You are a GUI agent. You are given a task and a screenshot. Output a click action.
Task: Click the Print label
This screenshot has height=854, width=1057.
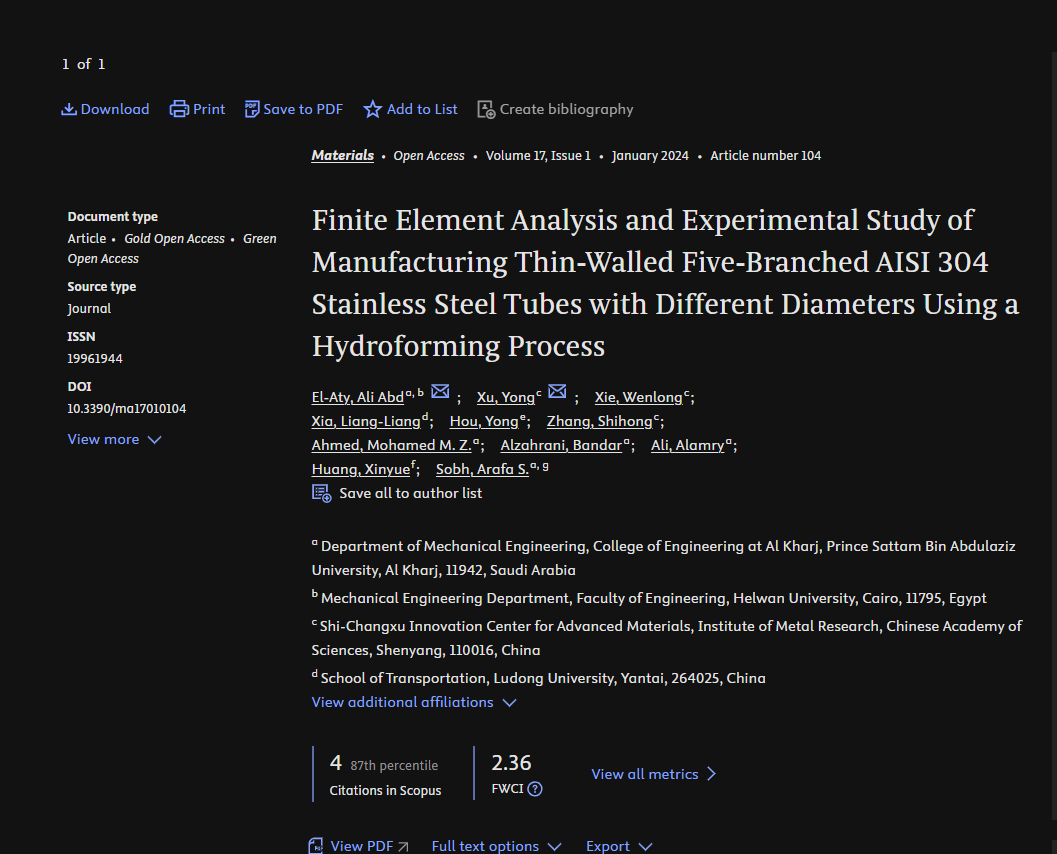[209, 109]
